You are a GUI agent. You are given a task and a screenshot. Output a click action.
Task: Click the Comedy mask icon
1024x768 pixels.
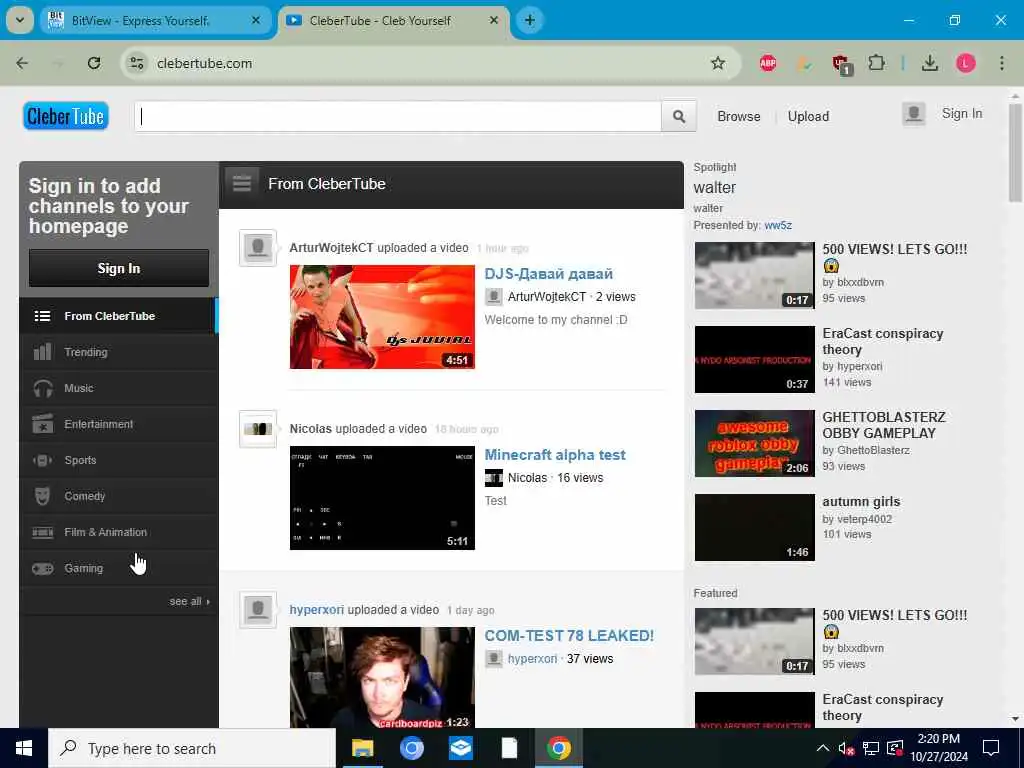42,496
